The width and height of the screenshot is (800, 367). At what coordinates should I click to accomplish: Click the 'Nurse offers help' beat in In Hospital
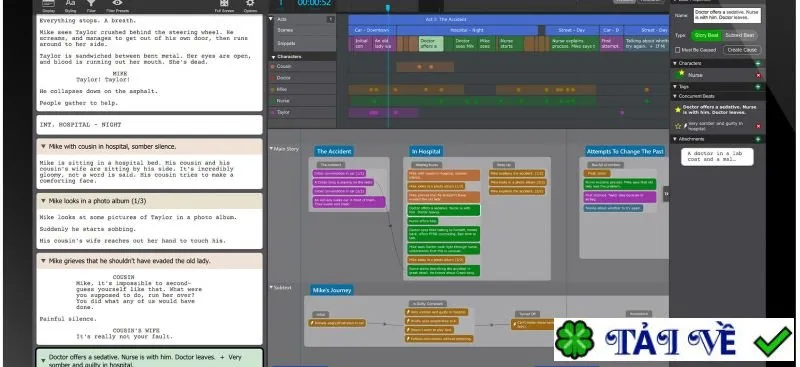click(x=422, y=221)
